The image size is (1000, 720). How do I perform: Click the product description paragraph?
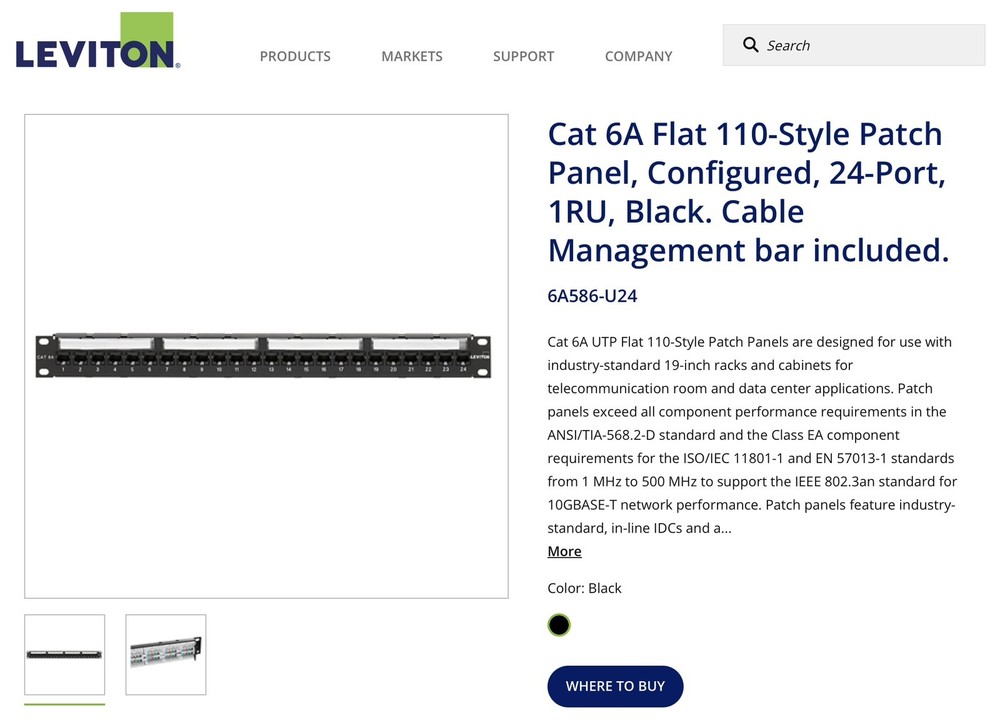pyautogui.click(x=752, y=434)
